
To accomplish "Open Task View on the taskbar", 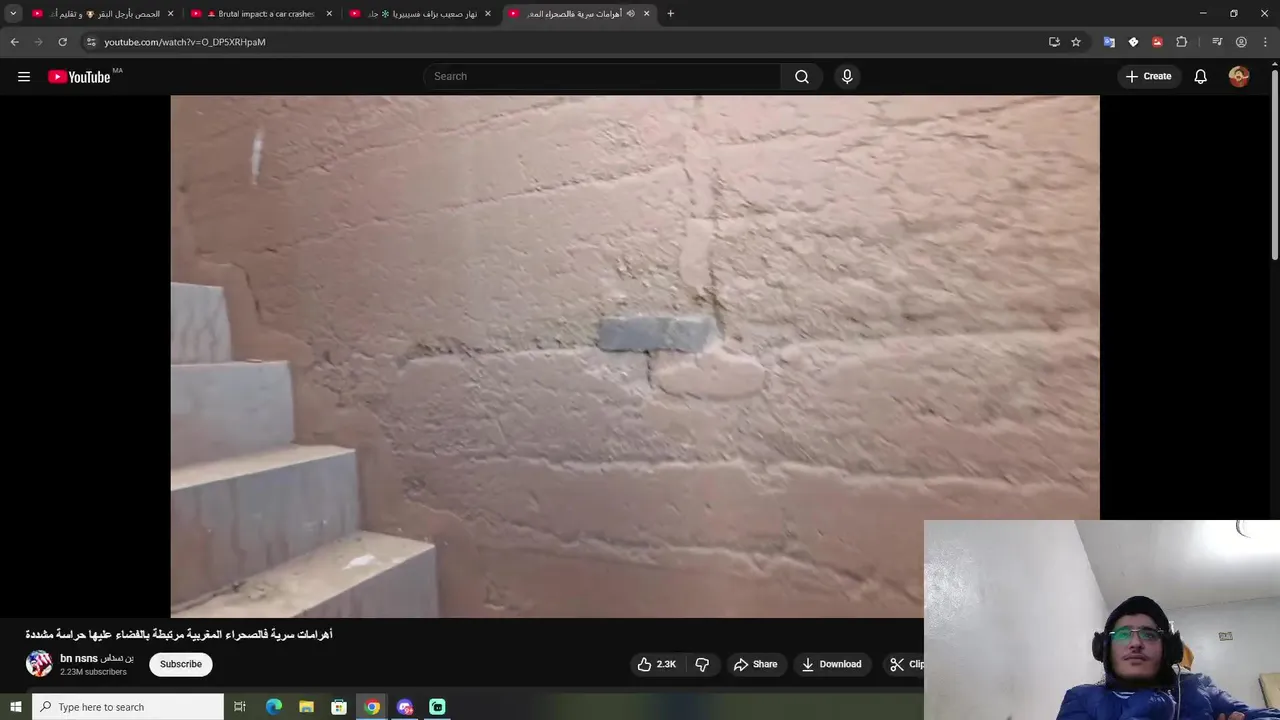I will [x=240, y=707].
